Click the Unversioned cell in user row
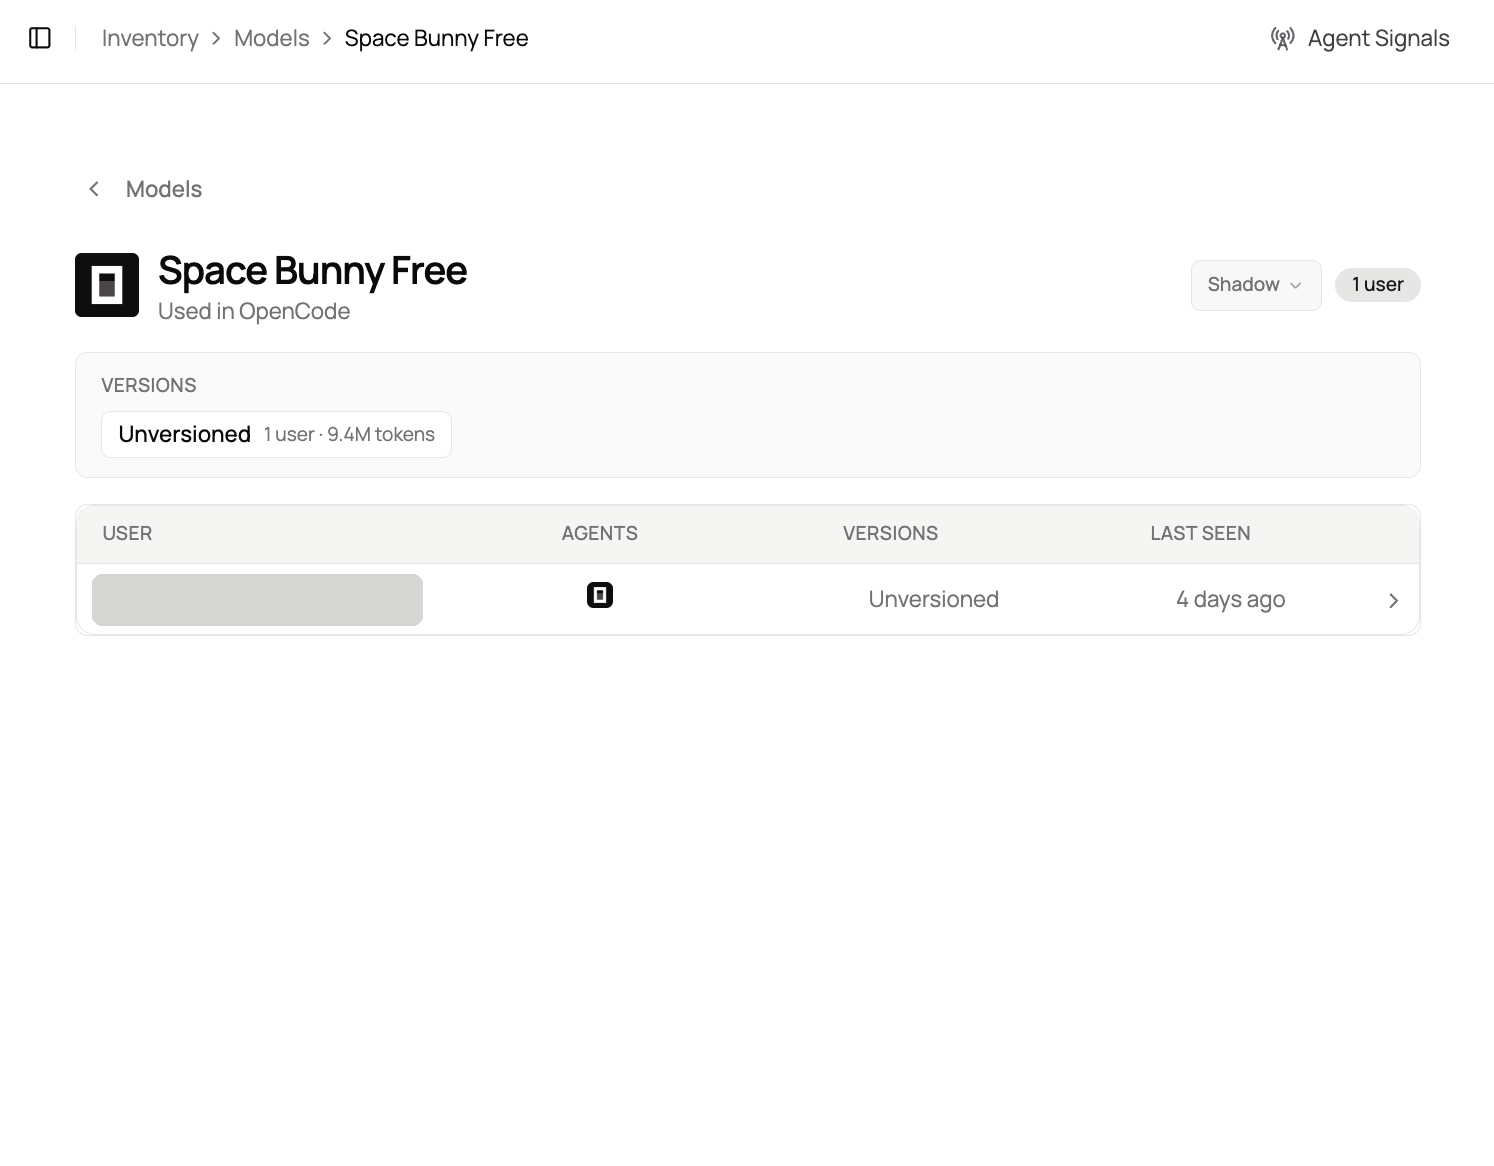The image size is (1494, 1166). (933, 599)
